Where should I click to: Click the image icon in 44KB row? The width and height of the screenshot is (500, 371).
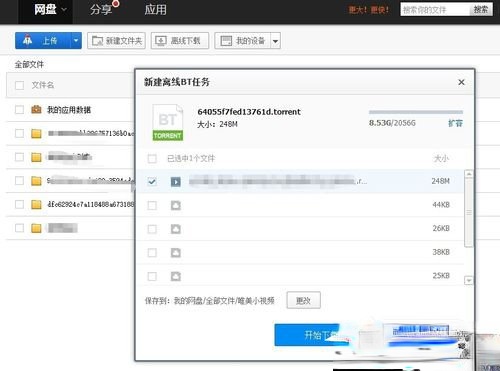tap(176, 205)
